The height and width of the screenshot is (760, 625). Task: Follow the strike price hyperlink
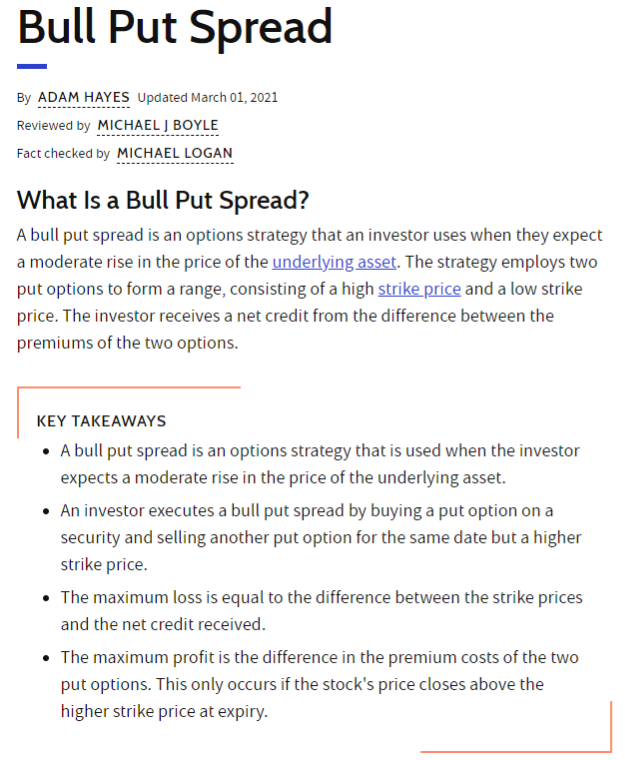pos(419,289)
